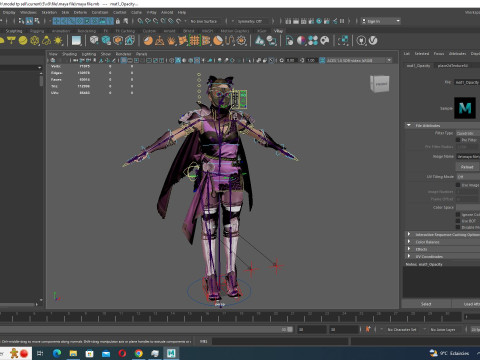Open Google Chrome from the taskbar
Viewport: 480px width, 360px height.
[139, 353]
